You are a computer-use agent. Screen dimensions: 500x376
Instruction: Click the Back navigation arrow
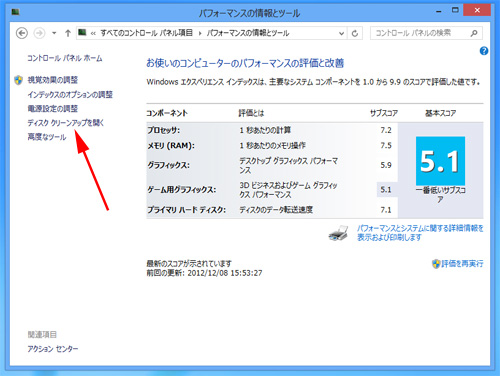click(x=22, y=33)
